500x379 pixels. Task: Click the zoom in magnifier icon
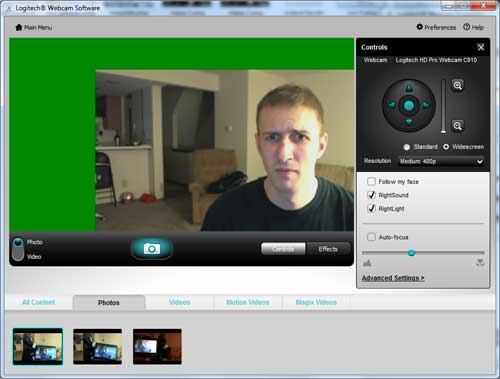tap(458, 85)
